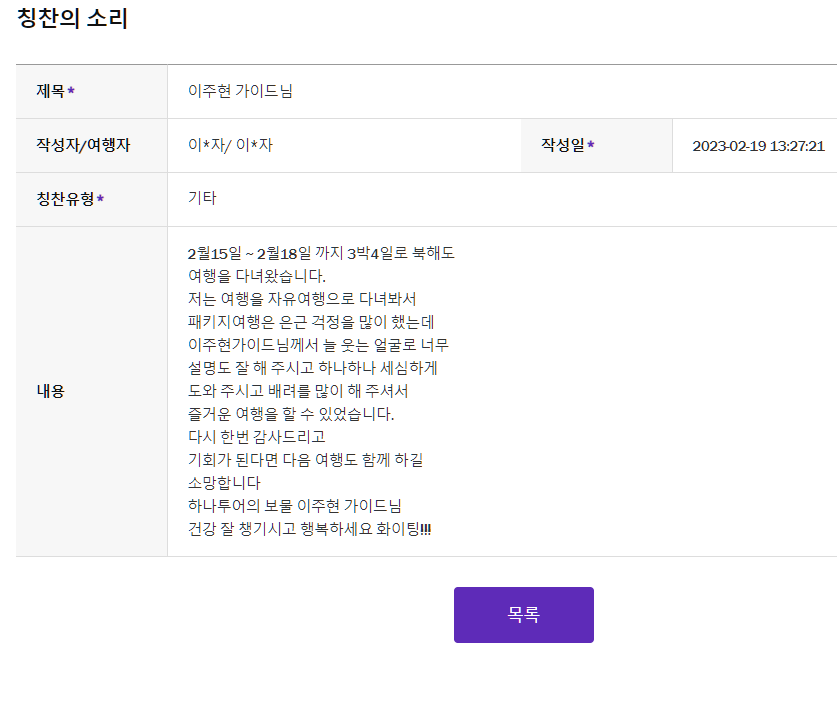Click the date 2023-02-19 13:27:21

pyautogui.click(x=759, y=146)
